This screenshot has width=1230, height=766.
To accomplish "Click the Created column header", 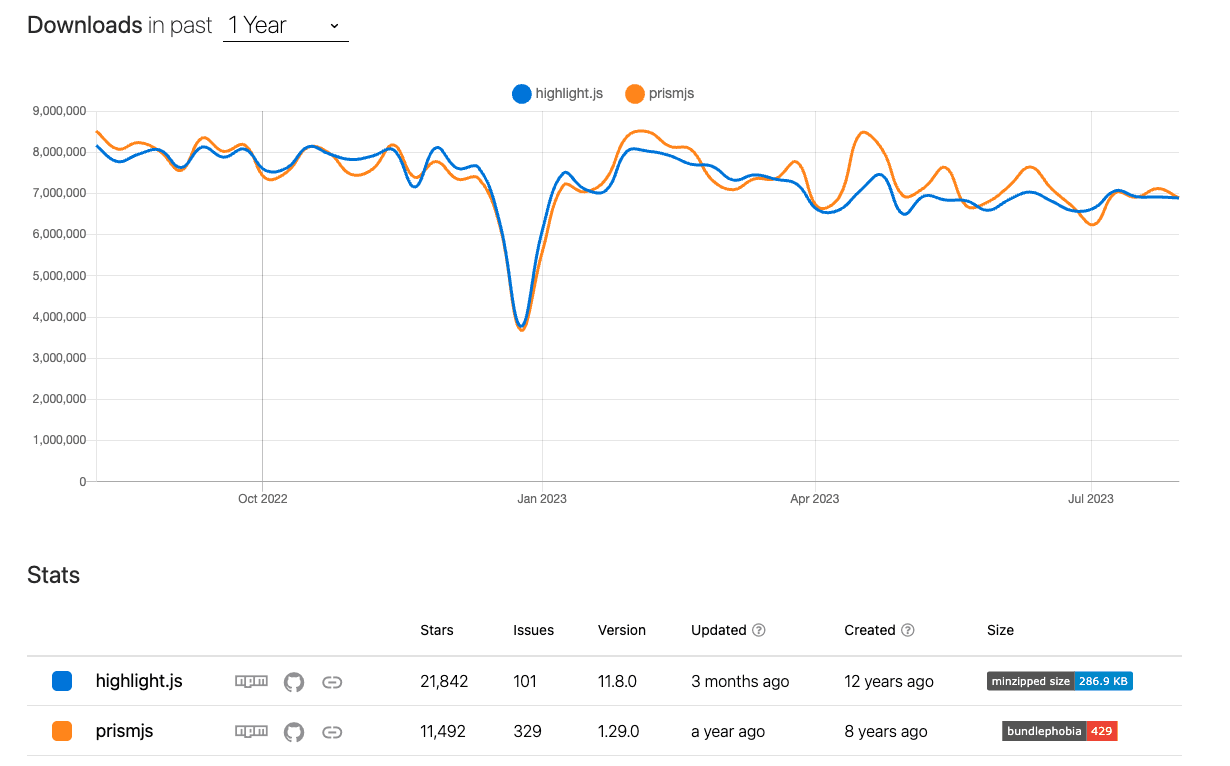I will click(870, 630).
